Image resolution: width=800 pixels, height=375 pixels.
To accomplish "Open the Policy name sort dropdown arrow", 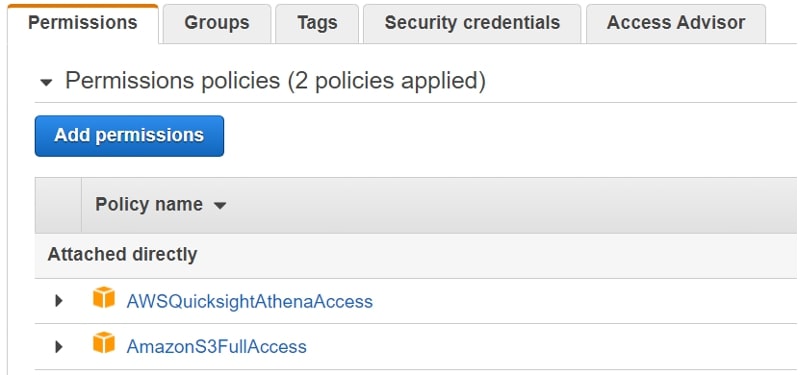I will point(220,206).
